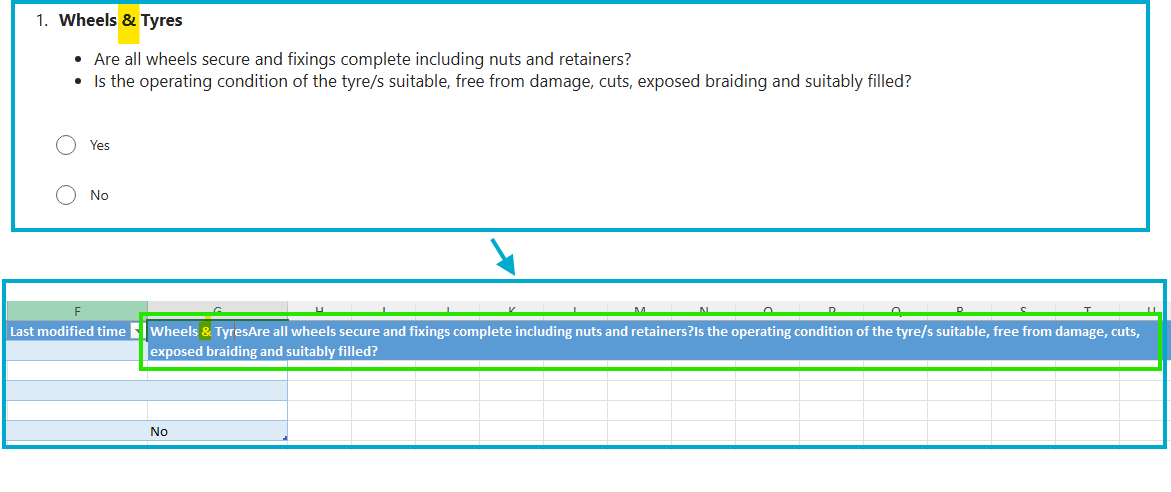Viewport: 1171px width, 492px height.
Task: Click the Yes option label
Action: (x=100, y=145)
